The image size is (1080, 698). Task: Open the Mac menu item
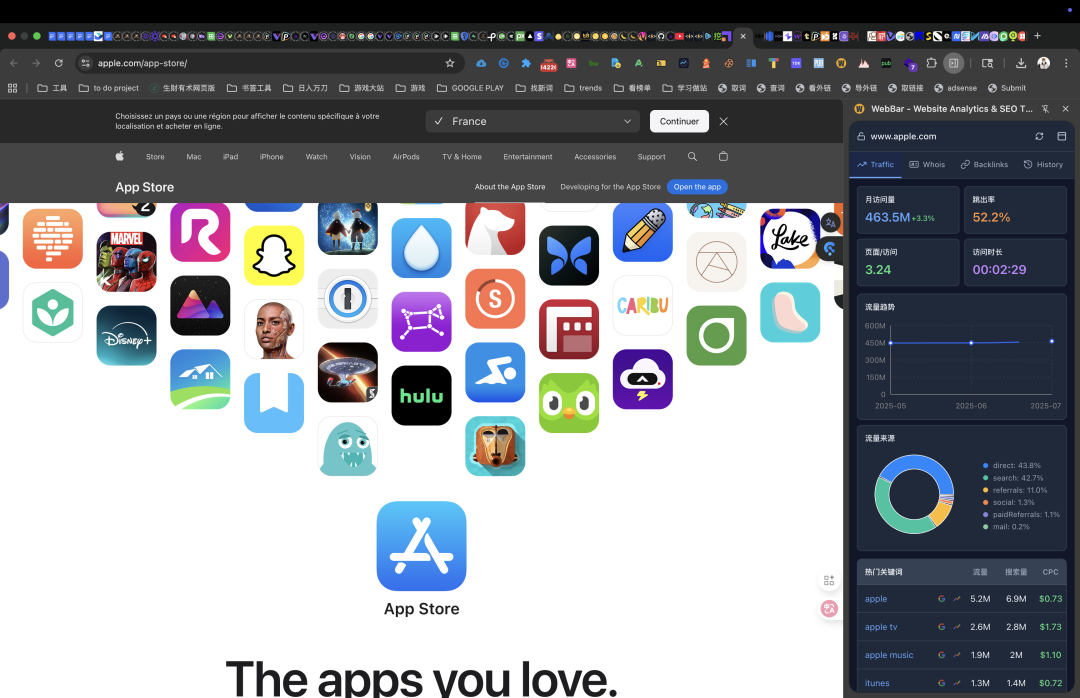click(194, 157)
